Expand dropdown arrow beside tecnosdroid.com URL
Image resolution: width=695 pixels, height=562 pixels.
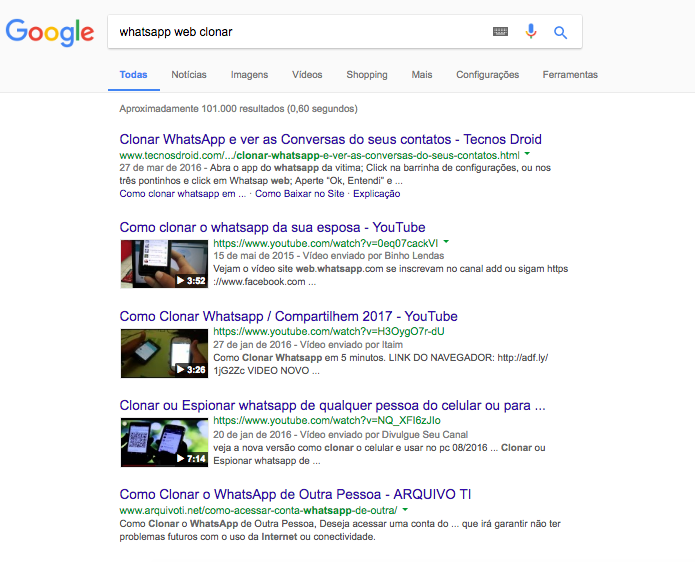(x=527, y=154)
